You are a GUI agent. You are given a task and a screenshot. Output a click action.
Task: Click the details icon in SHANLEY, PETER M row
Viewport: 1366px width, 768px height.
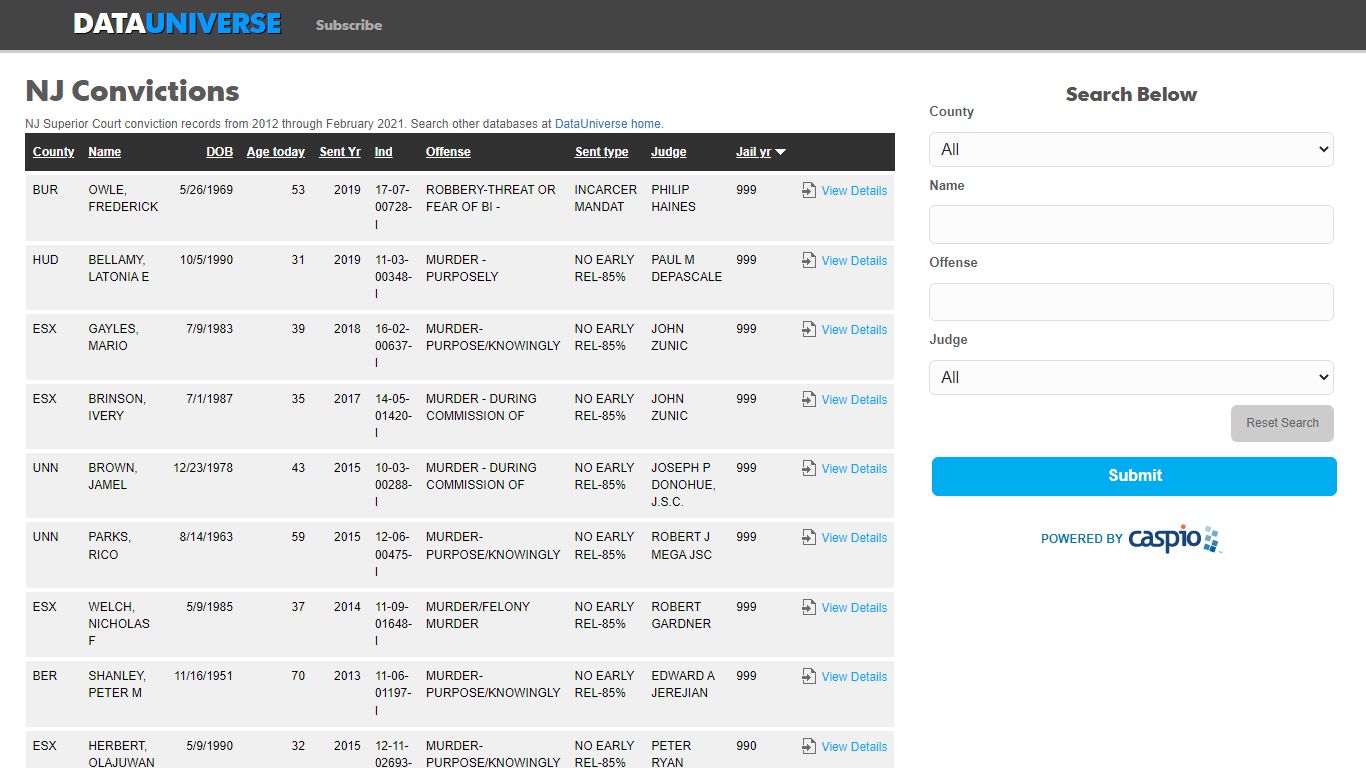click(809, 676)
